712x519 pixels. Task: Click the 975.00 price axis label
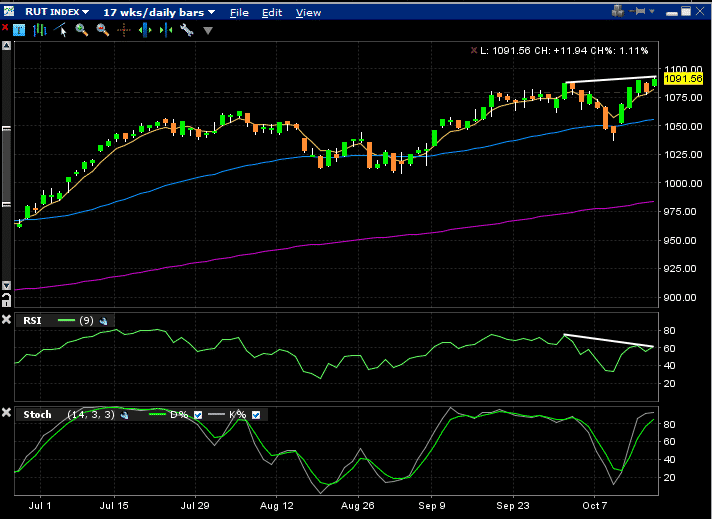tap(680, 212)
